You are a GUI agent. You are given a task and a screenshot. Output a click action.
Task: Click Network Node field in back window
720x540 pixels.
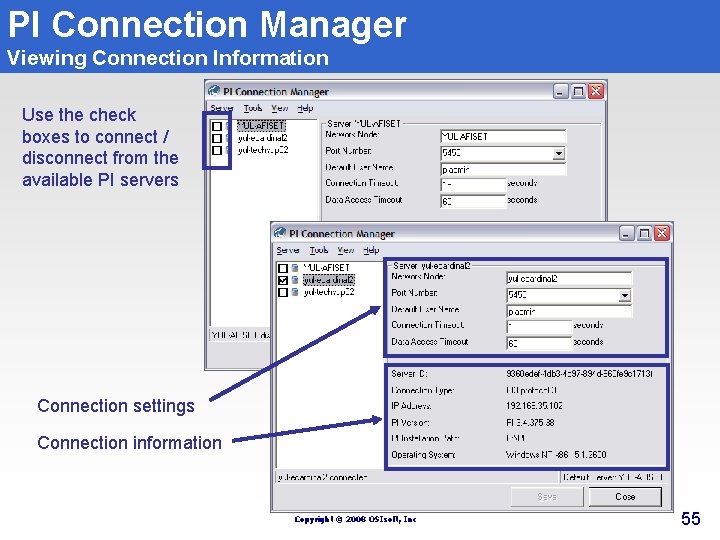(x=503, y=137)
